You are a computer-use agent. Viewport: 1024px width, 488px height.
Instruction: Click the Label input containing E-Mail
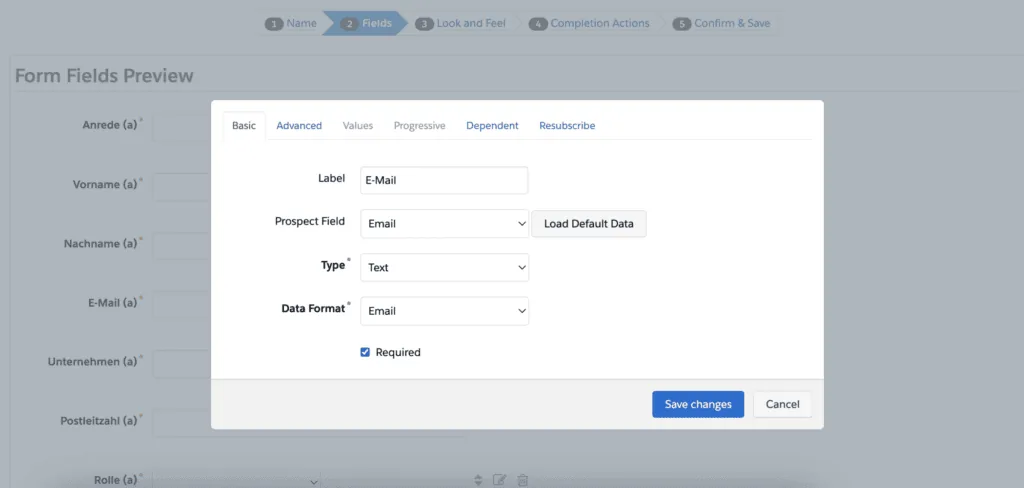[x=444, y=180]
